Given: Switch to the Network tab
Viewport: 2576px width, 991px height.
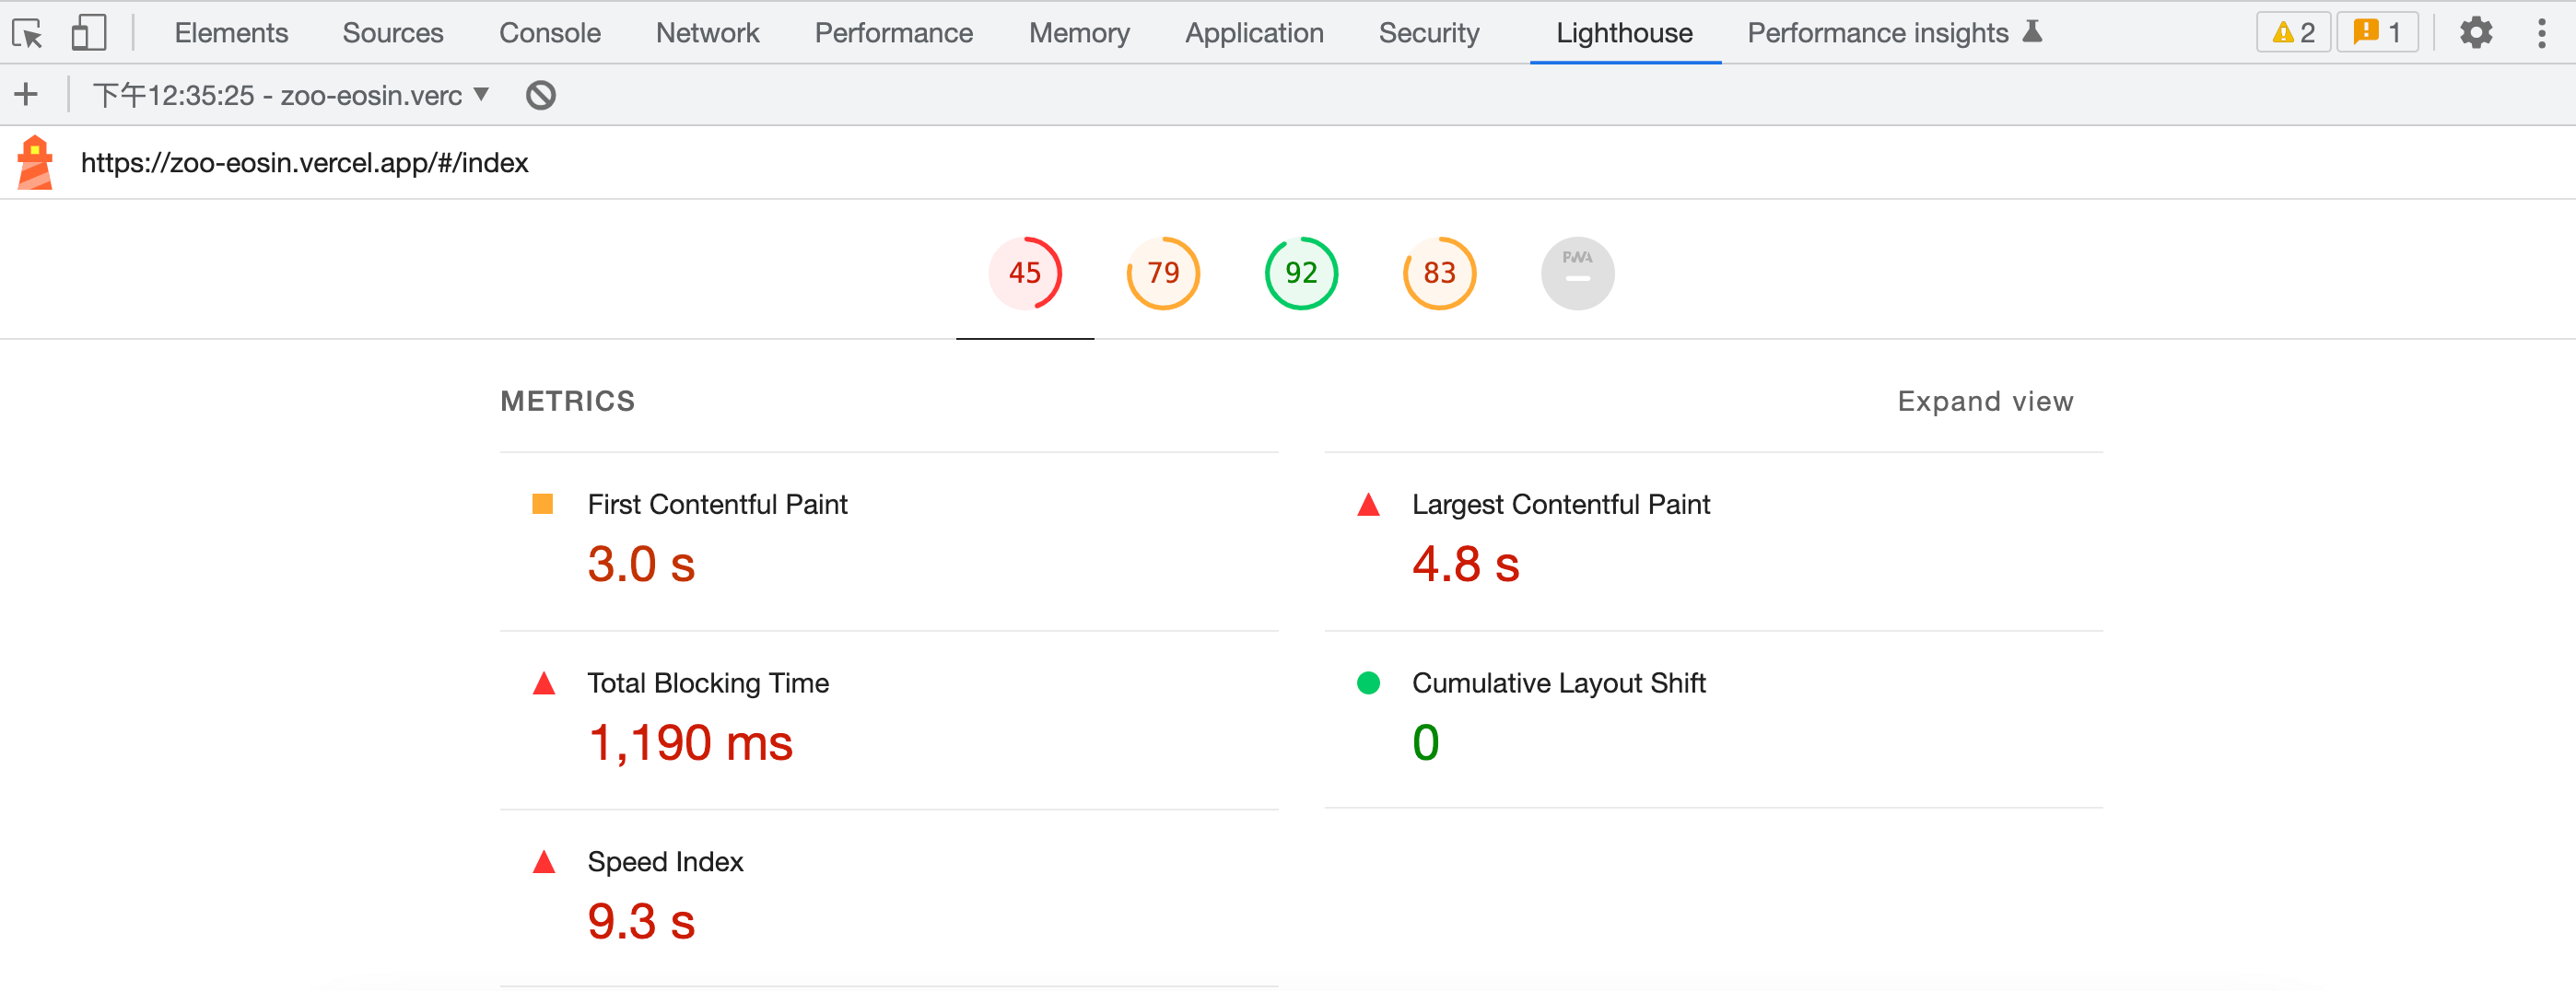Looking at the screenshot, I should coord(707,33).
